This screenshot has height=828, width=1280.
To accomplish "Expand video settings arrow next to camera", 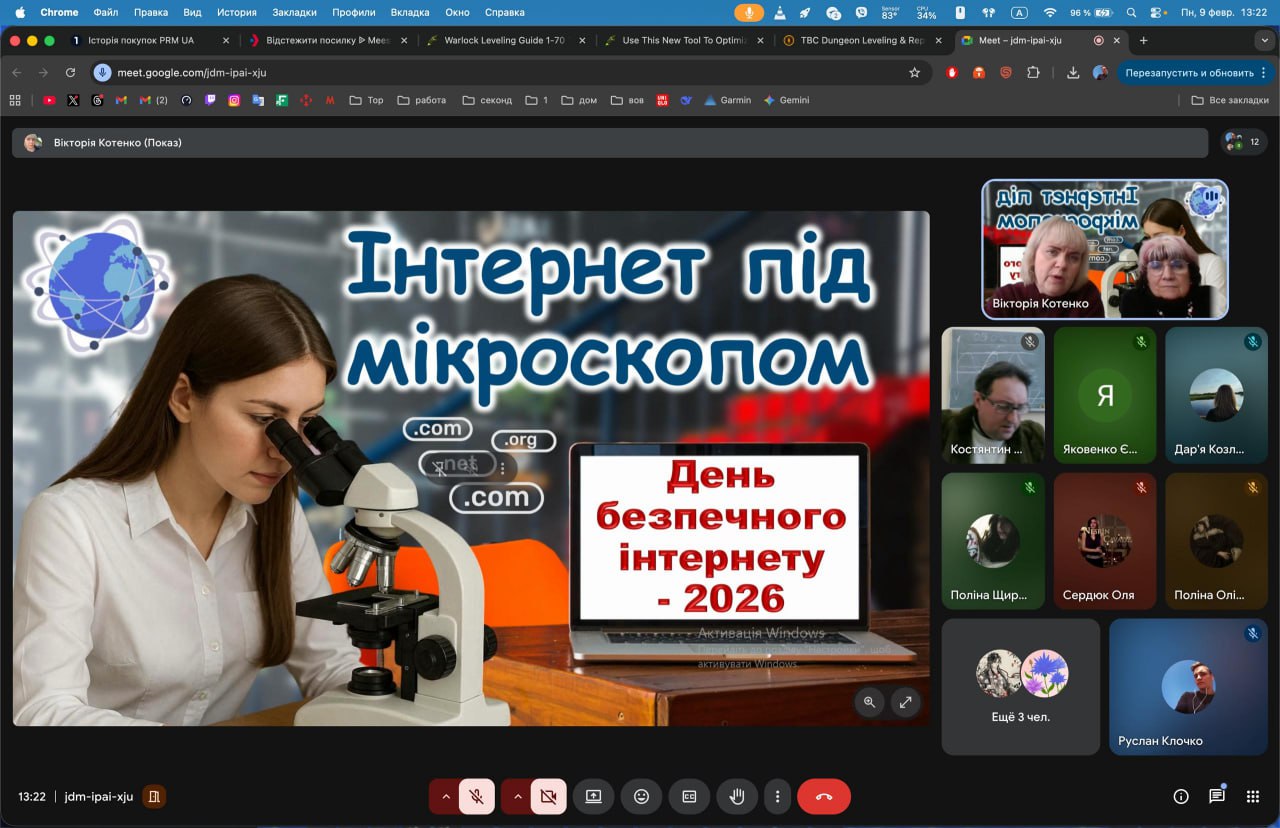I will click(517, 797).
